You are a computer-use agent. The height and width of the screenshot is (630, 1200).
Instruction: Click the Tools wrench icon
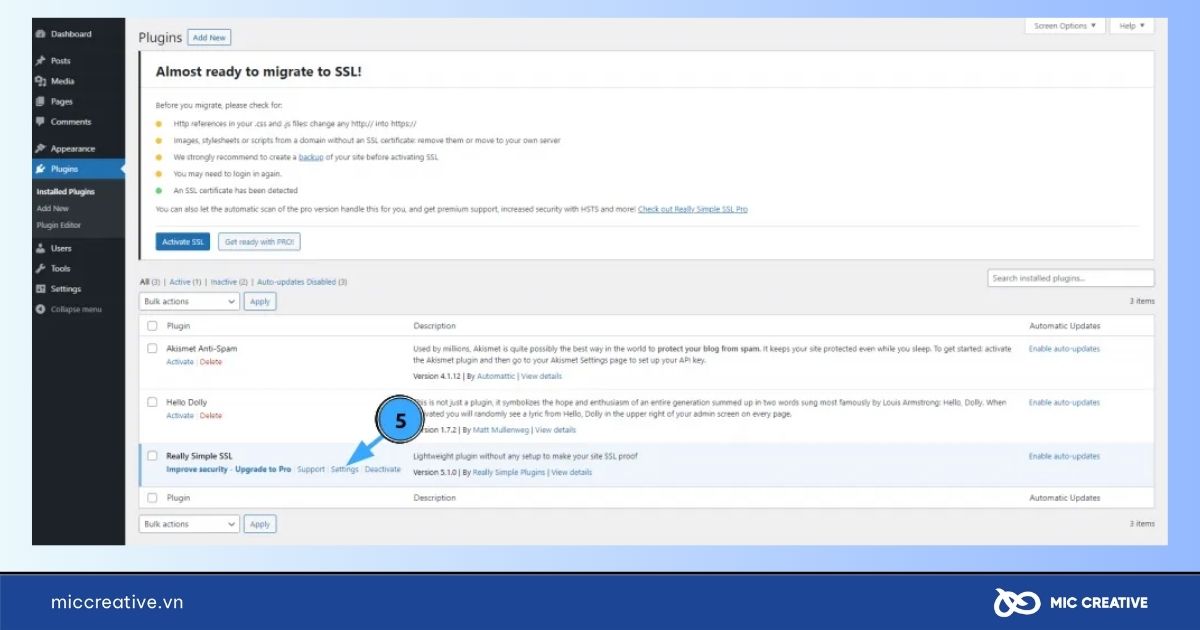40,268
